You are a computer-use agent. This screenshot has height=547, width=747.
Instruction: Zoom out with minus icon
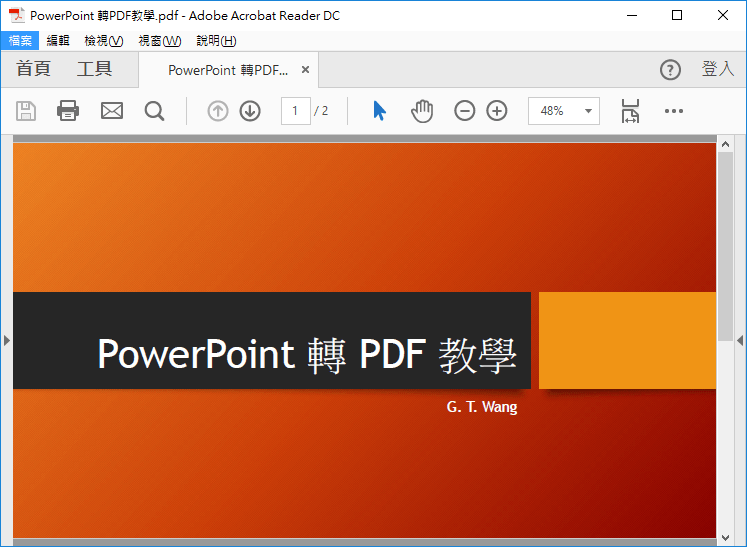[x=464, y=111]
